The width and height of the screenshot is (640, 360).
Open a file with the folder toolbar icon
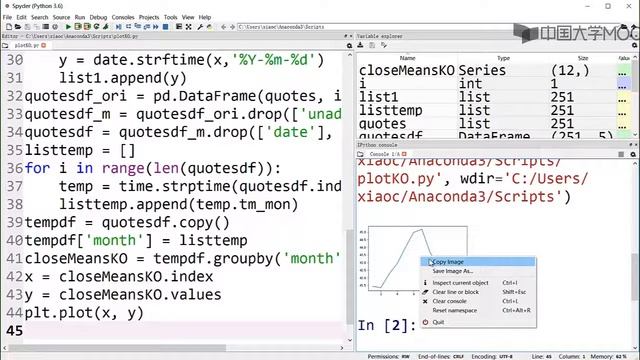pyautogui.click(x=18, y=27)
